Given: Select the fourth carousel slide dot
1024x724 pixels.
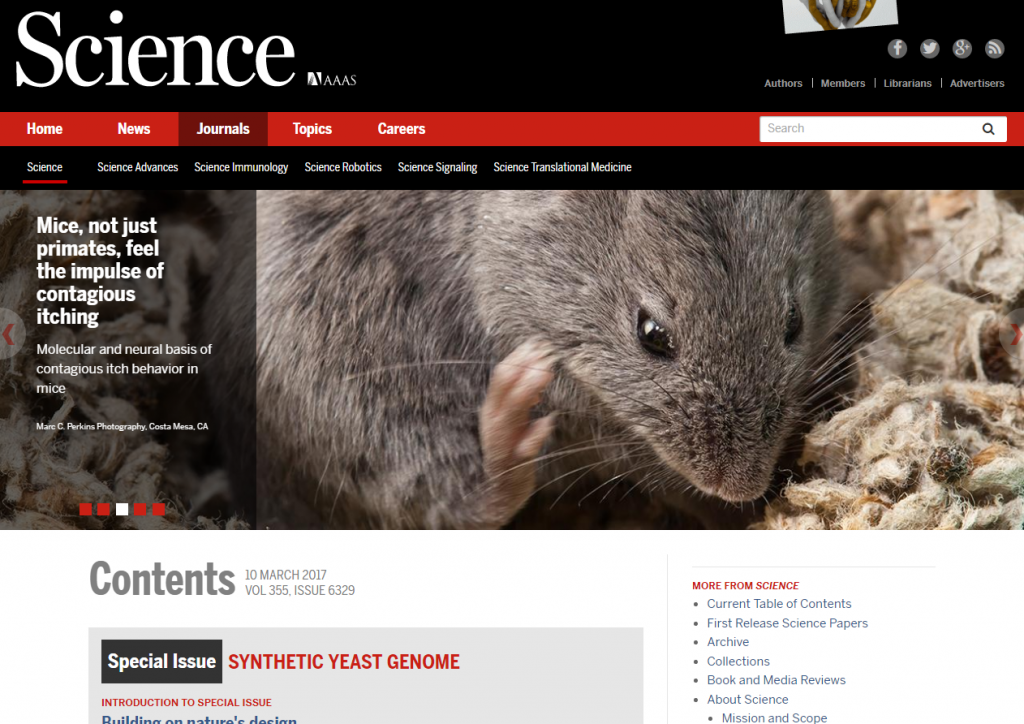Looking at the screenshot, I should (x=140, y=509).
